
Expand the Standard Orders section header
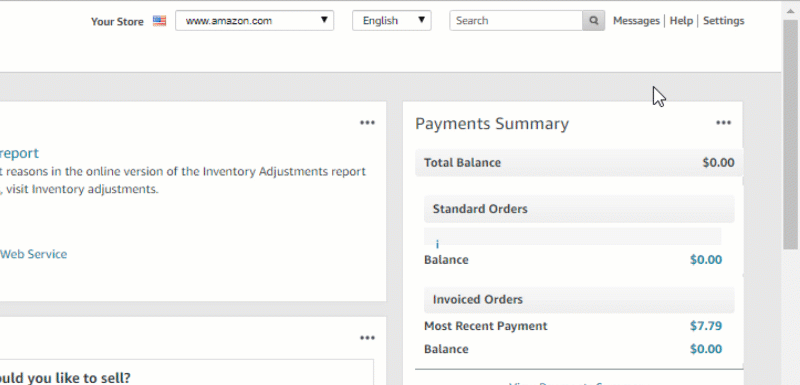pyautogui.click(x=579, y=209)
